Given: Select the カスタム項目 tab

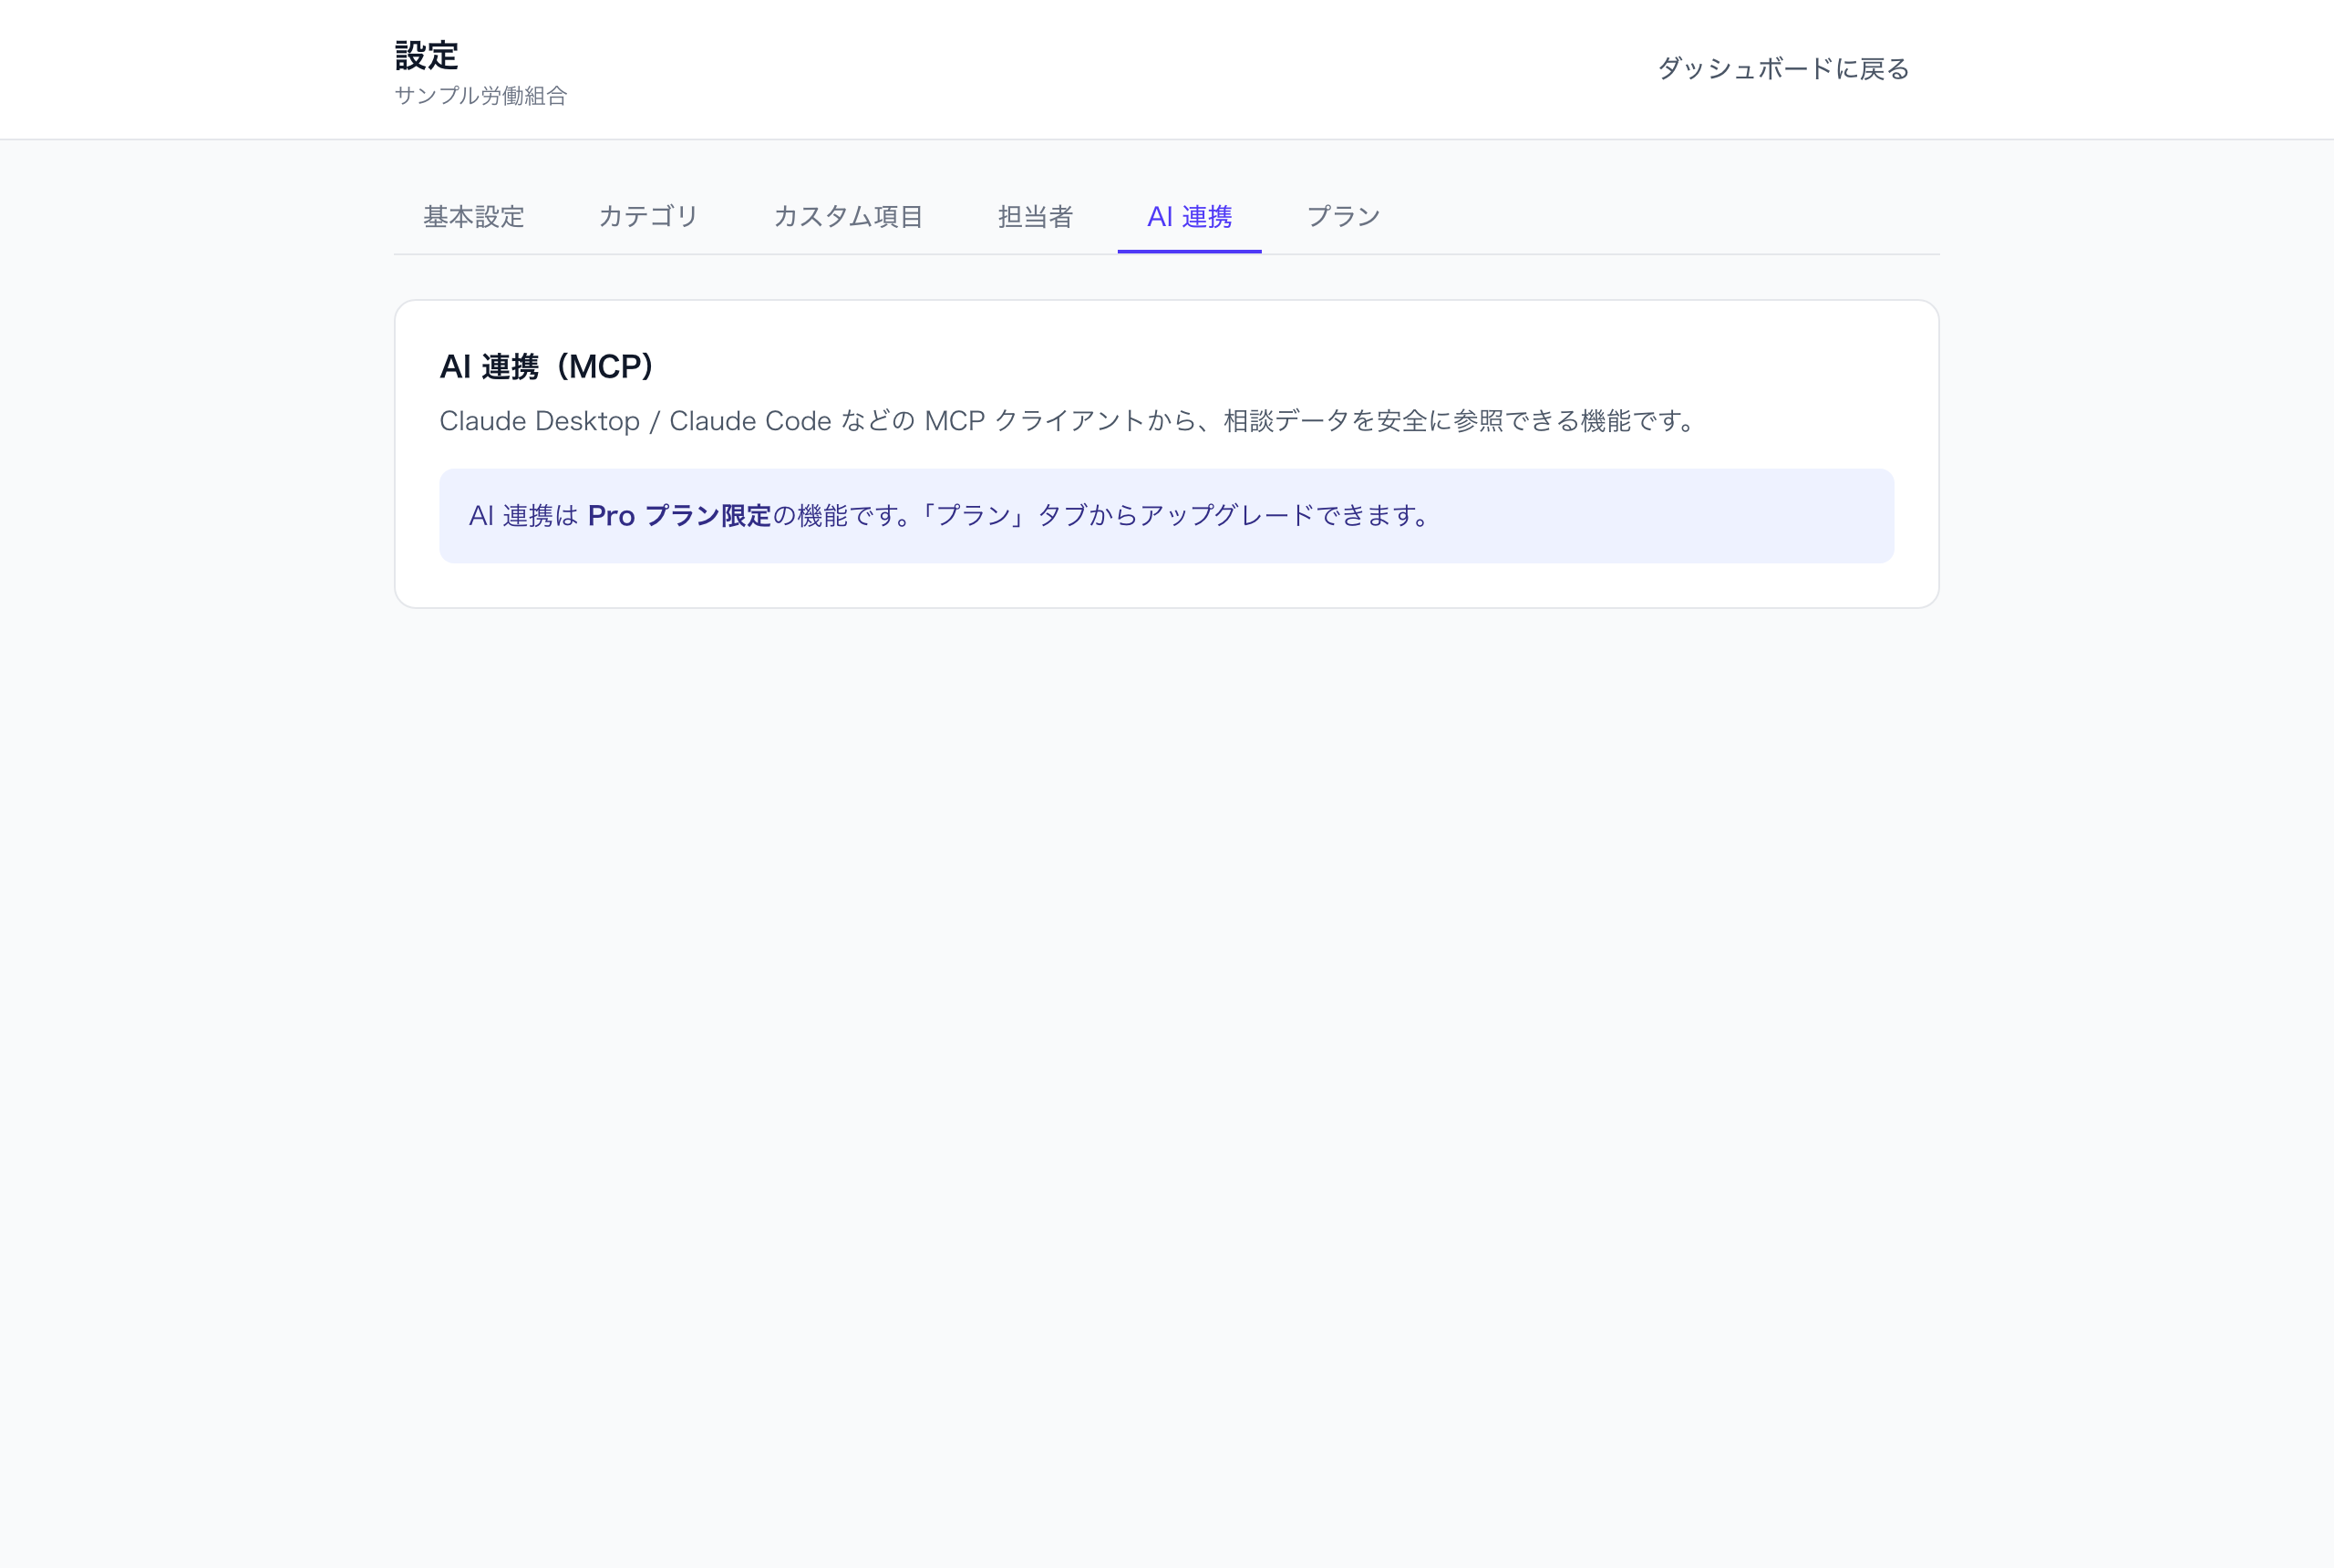Looking at the screenshot, I should pyautogui.click(x=848, y=217).
